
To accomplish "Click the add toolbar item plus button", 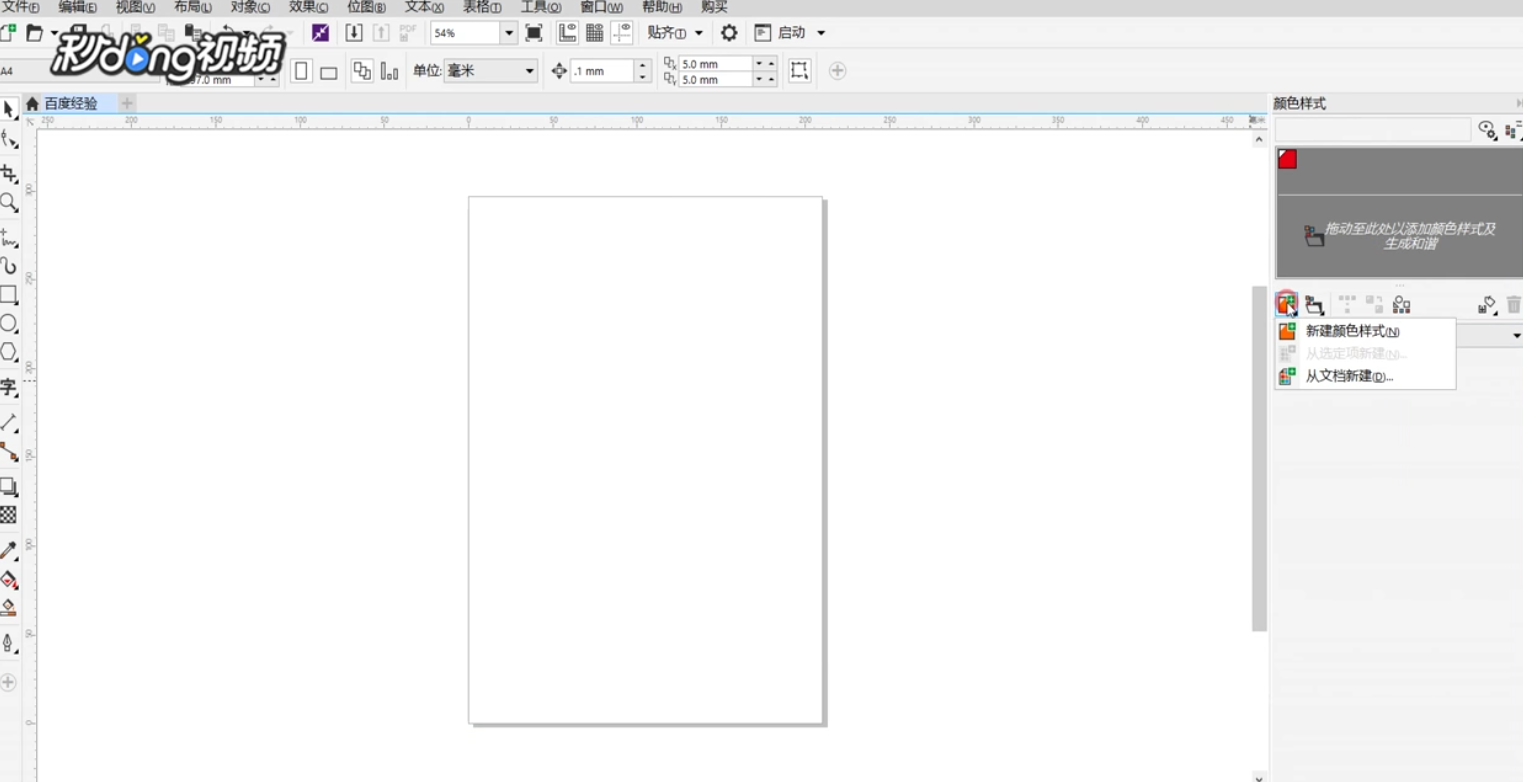I will (838, 71).
